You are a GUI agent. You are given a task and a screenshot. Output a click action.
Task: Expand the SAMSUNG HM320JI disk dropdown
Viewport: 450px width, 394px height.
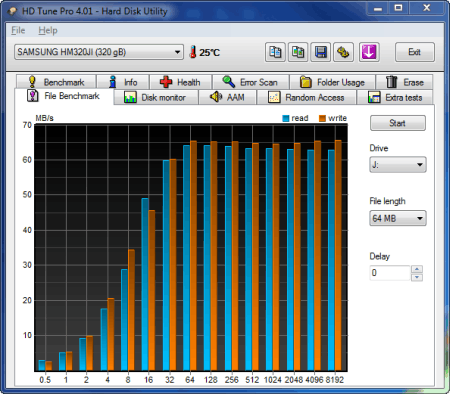point(99,52)
